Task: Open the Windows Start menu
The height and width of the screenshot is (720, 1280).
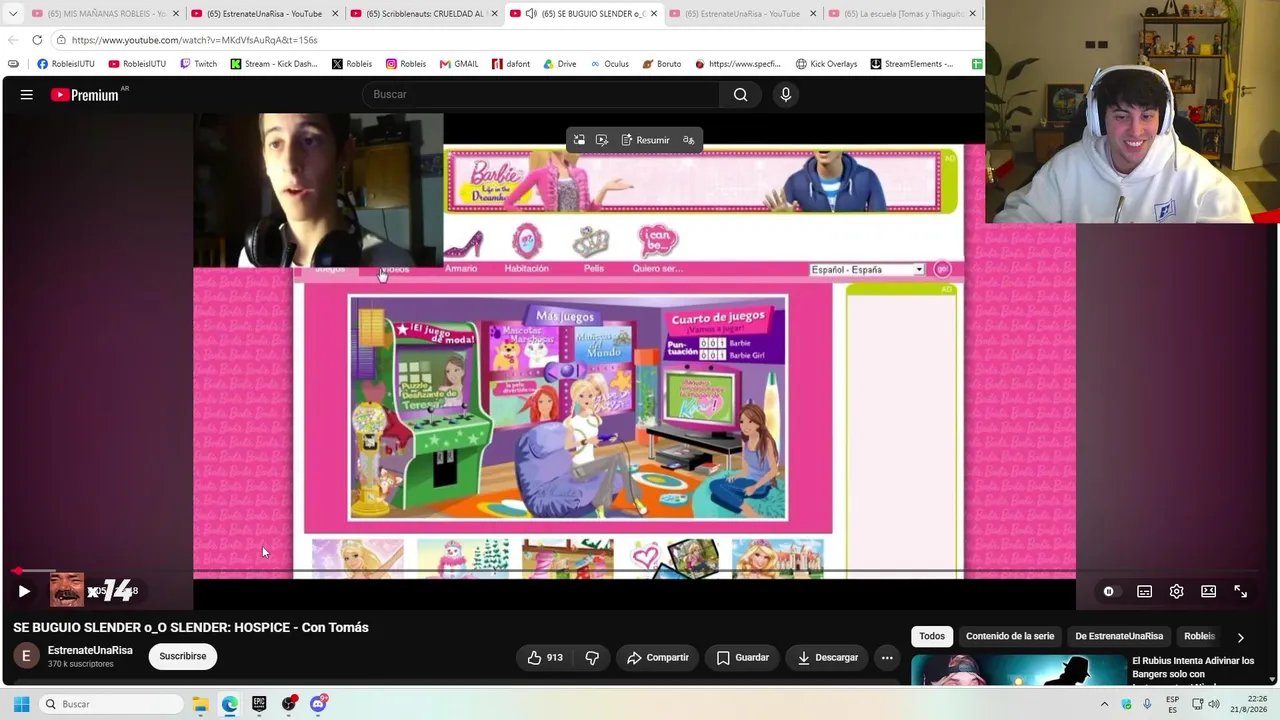Action: point(21,704)
